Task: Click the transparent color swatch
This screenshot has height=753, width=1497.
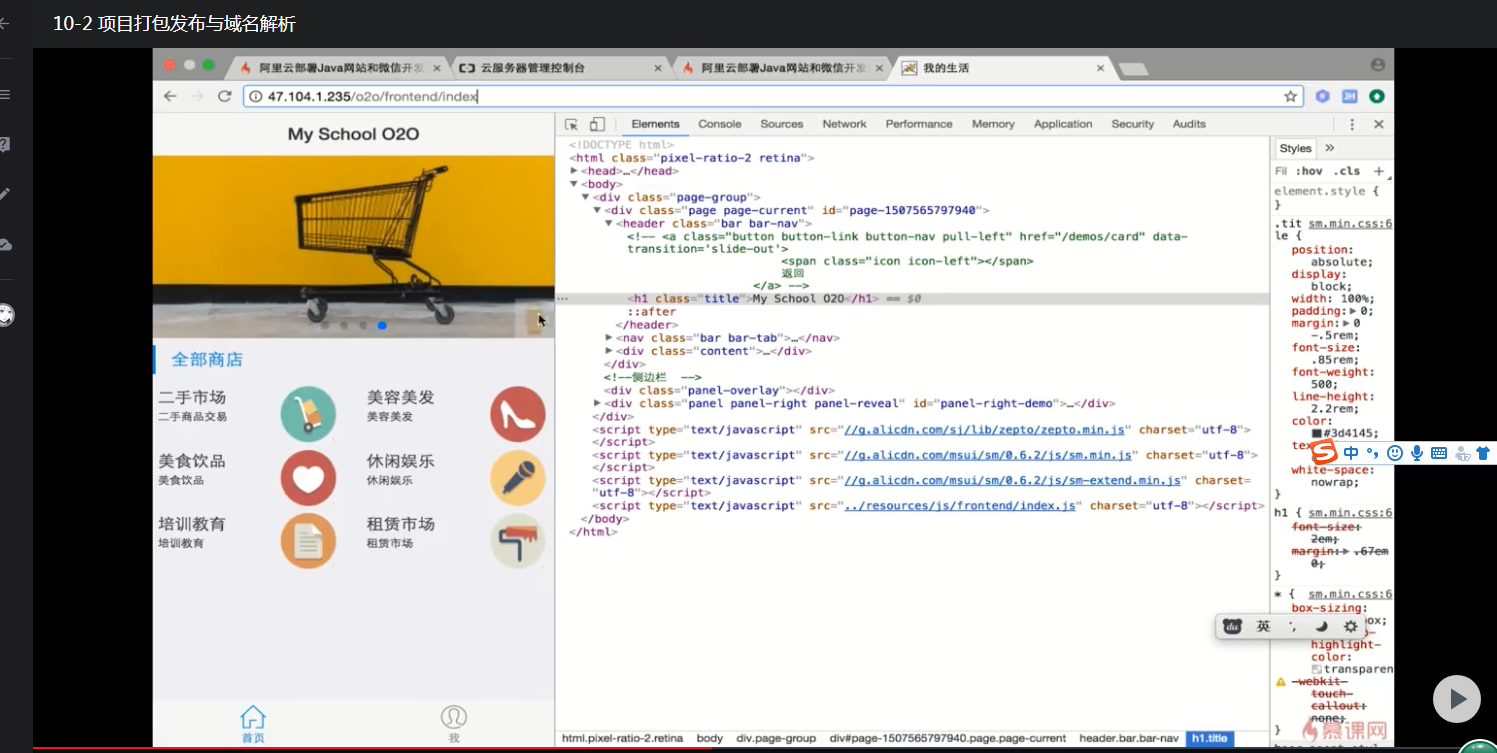Action: (1316, 669)
